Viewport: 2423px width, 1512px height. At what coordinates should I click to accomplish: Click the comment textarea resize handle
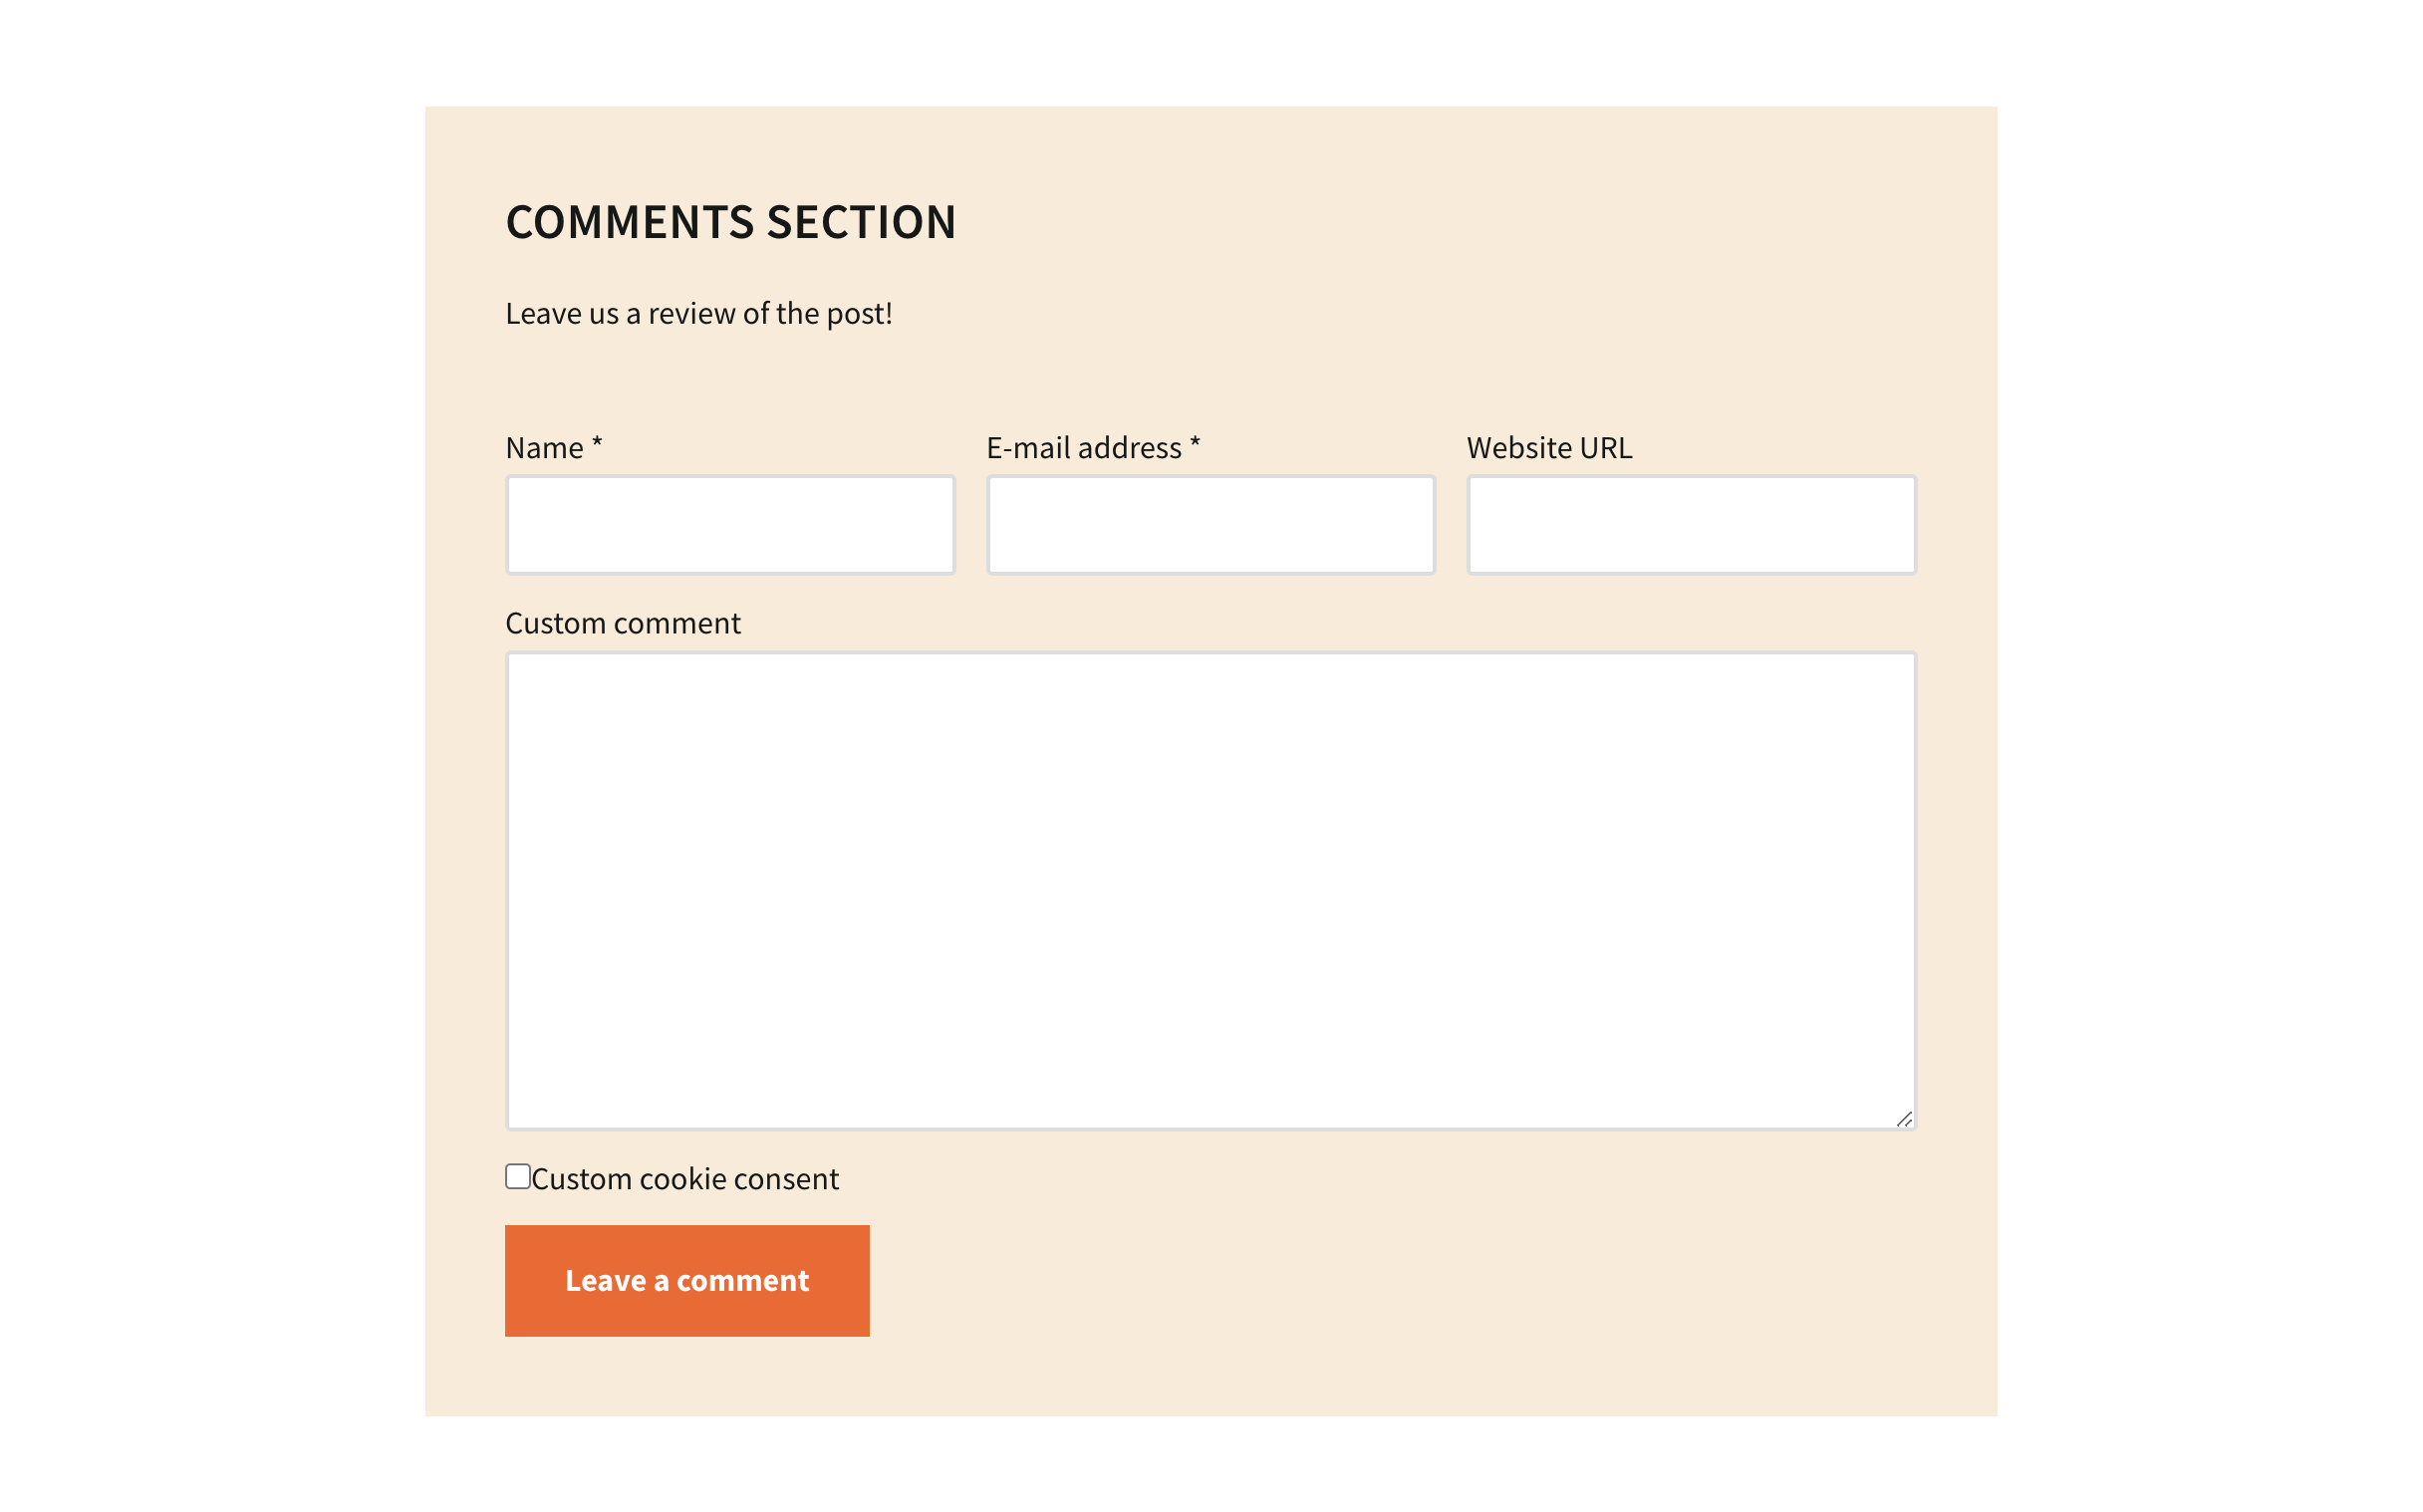[x=1904, y=1119]
